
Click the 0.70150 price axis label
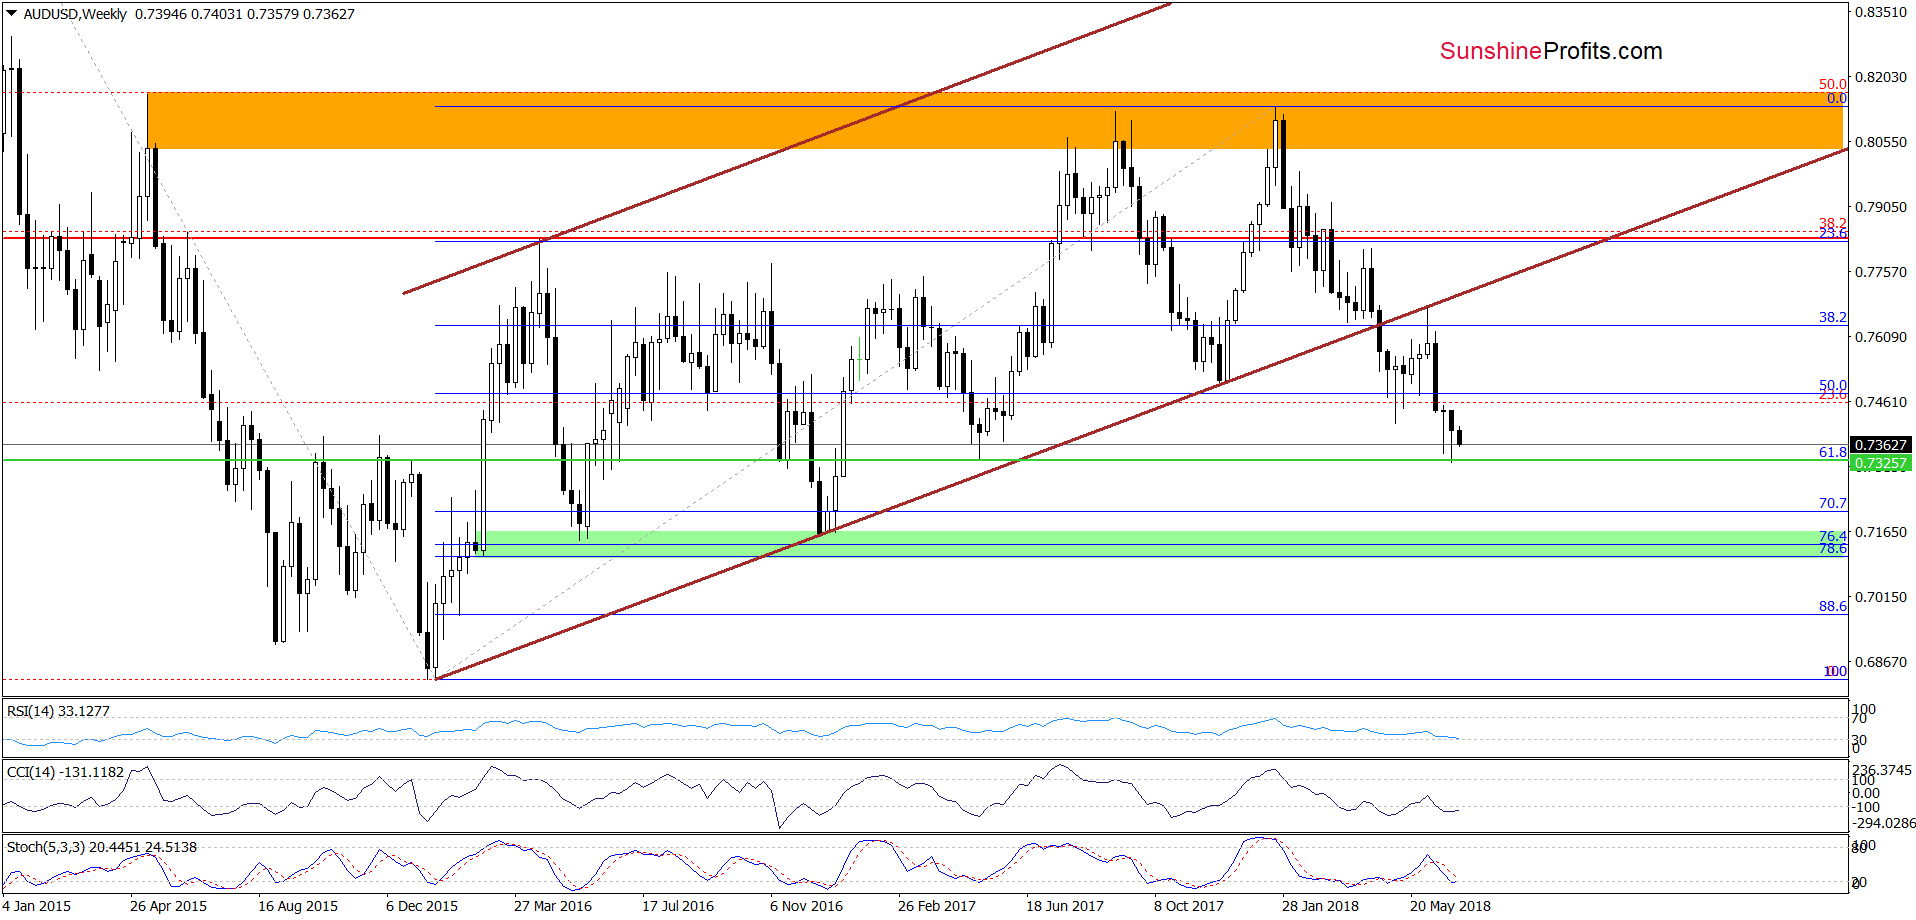(1881, 597)
